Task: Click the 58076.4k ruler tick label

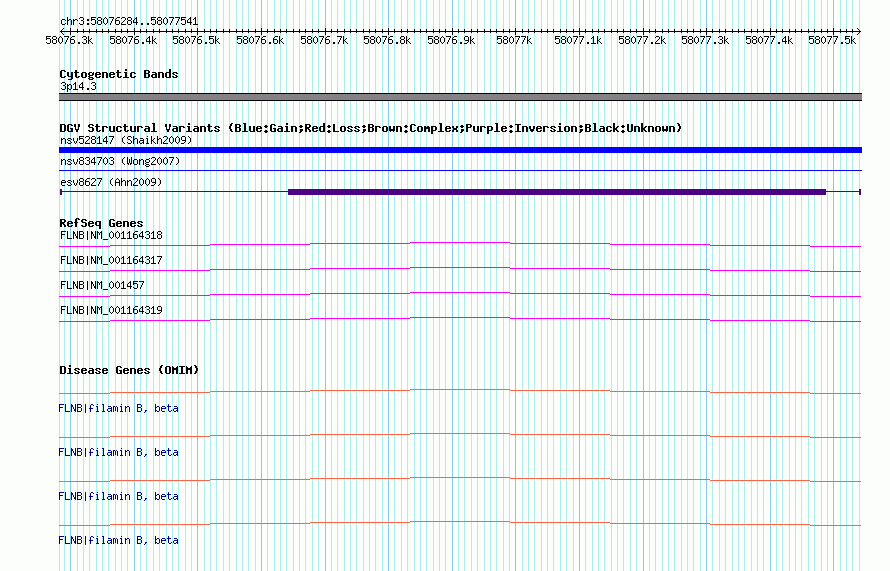Action: click(x=133, y=40)
